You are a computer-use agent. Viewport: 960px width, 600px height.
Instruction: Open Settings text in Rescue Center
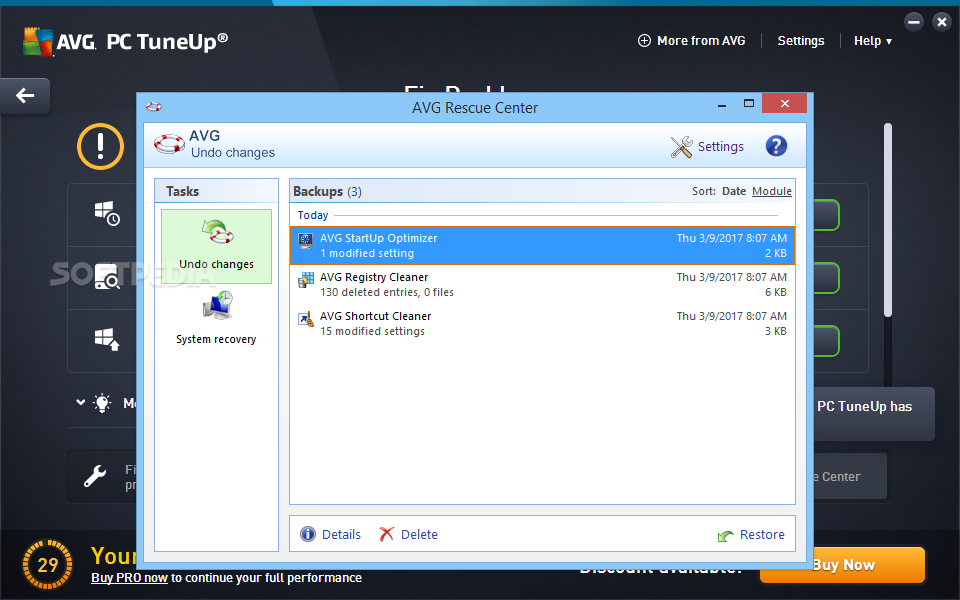tap(721, 146)
